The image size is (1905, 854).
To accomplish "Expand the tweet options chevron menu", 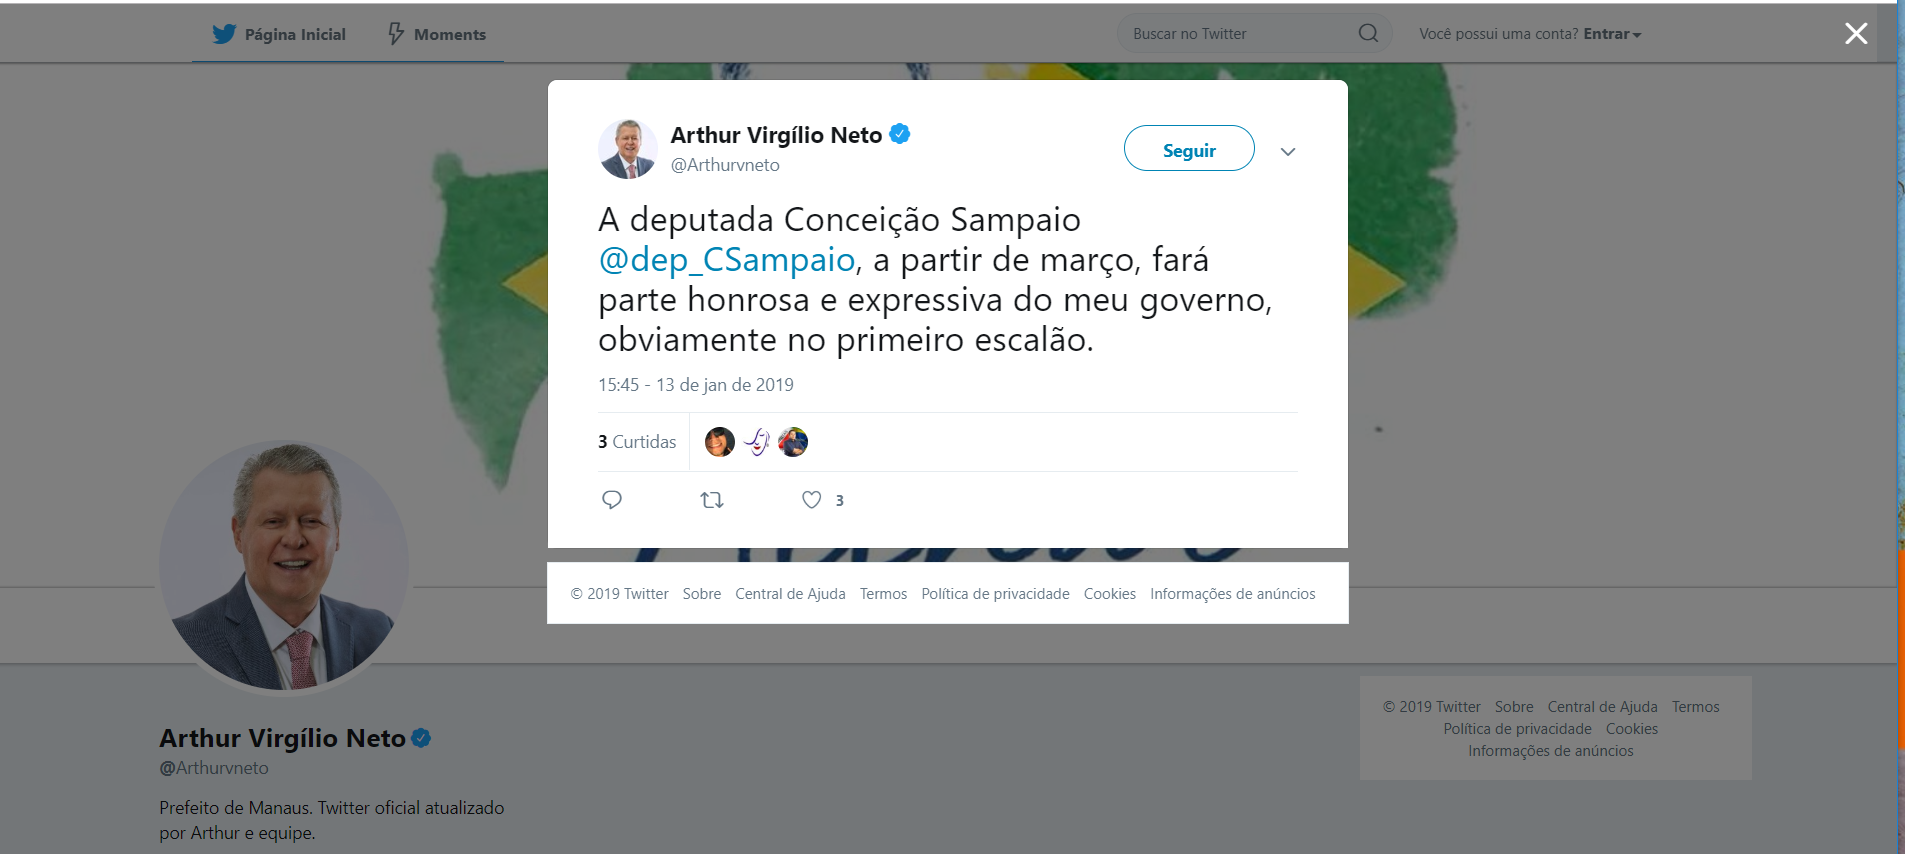I will click(x=1288, y=152).
